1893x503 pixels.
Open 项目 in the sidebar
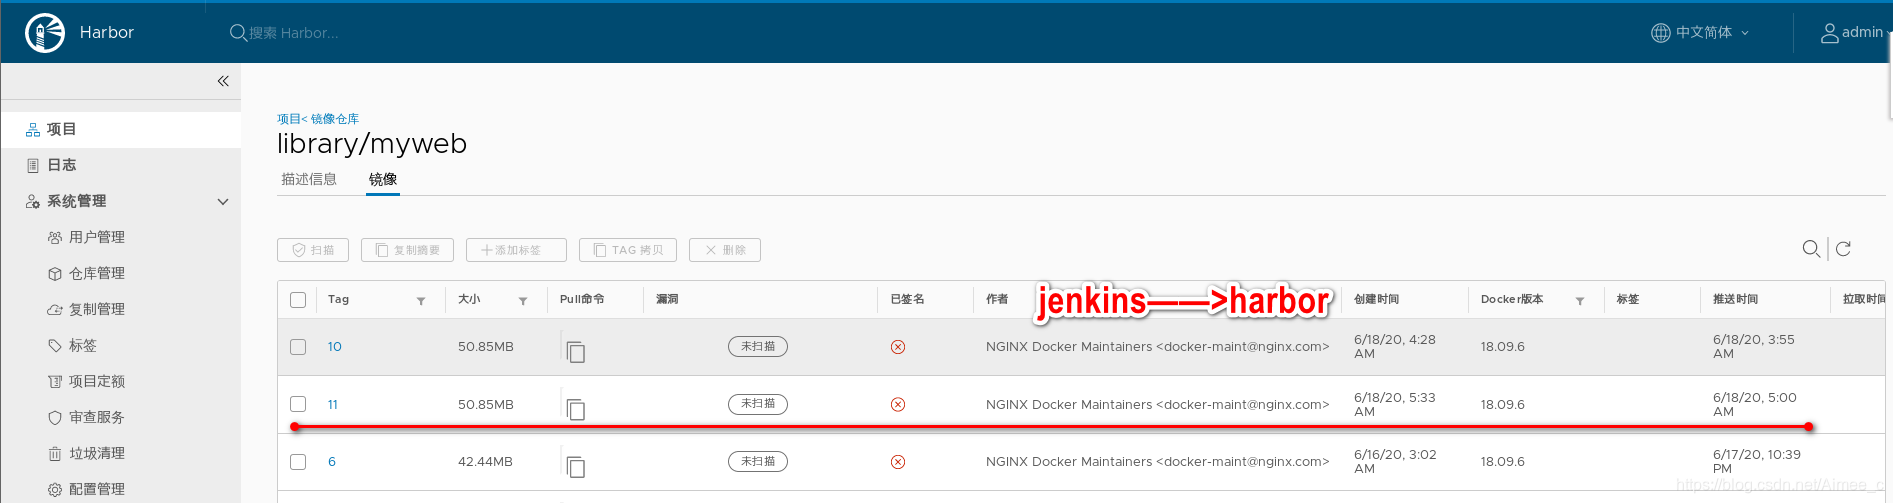(120, 129)
